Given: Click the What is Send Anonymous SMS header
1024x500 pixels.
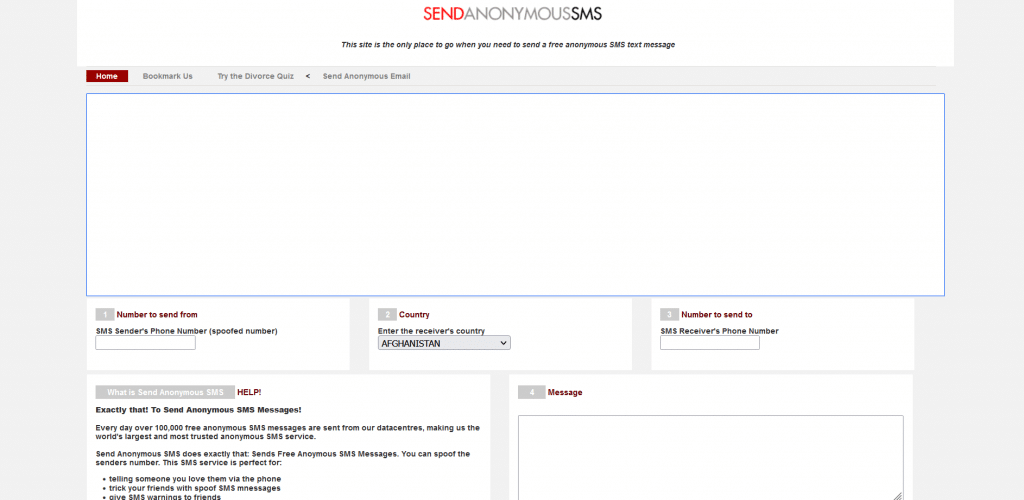Looking at the screenshot, I should (165, 392).
